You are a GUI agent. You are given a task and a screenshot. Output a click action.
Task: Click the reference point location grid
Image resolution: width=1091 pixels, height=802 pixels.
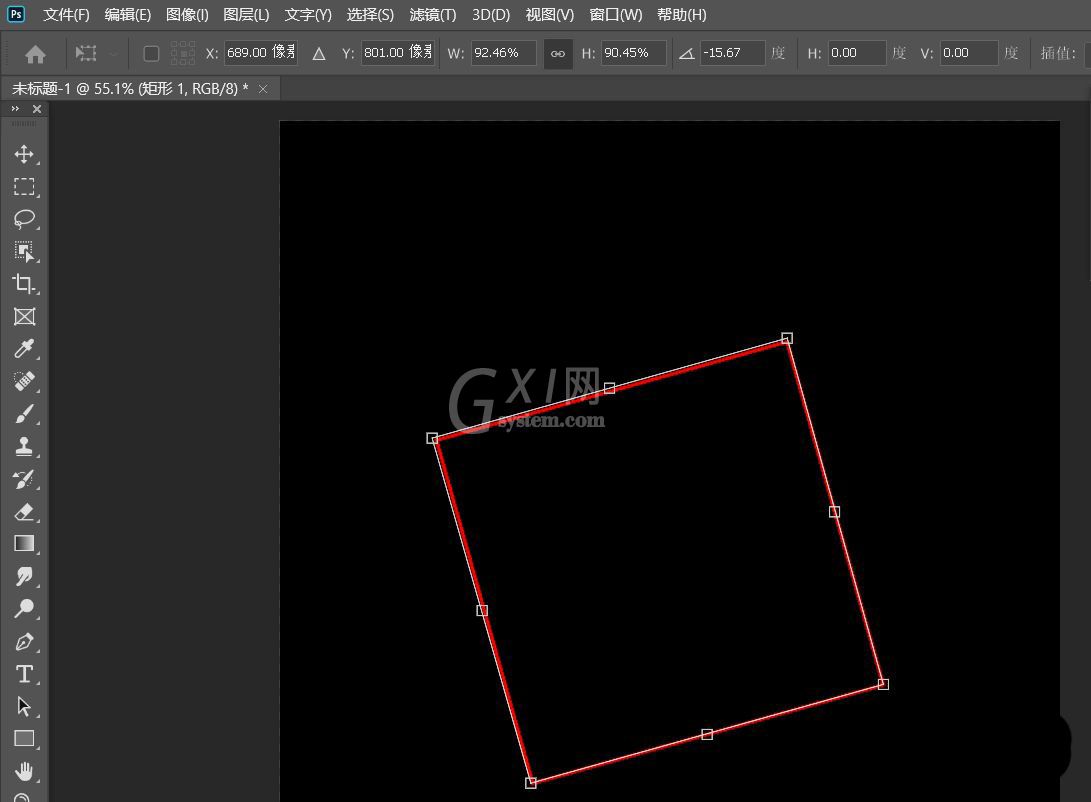pos(183,53)
